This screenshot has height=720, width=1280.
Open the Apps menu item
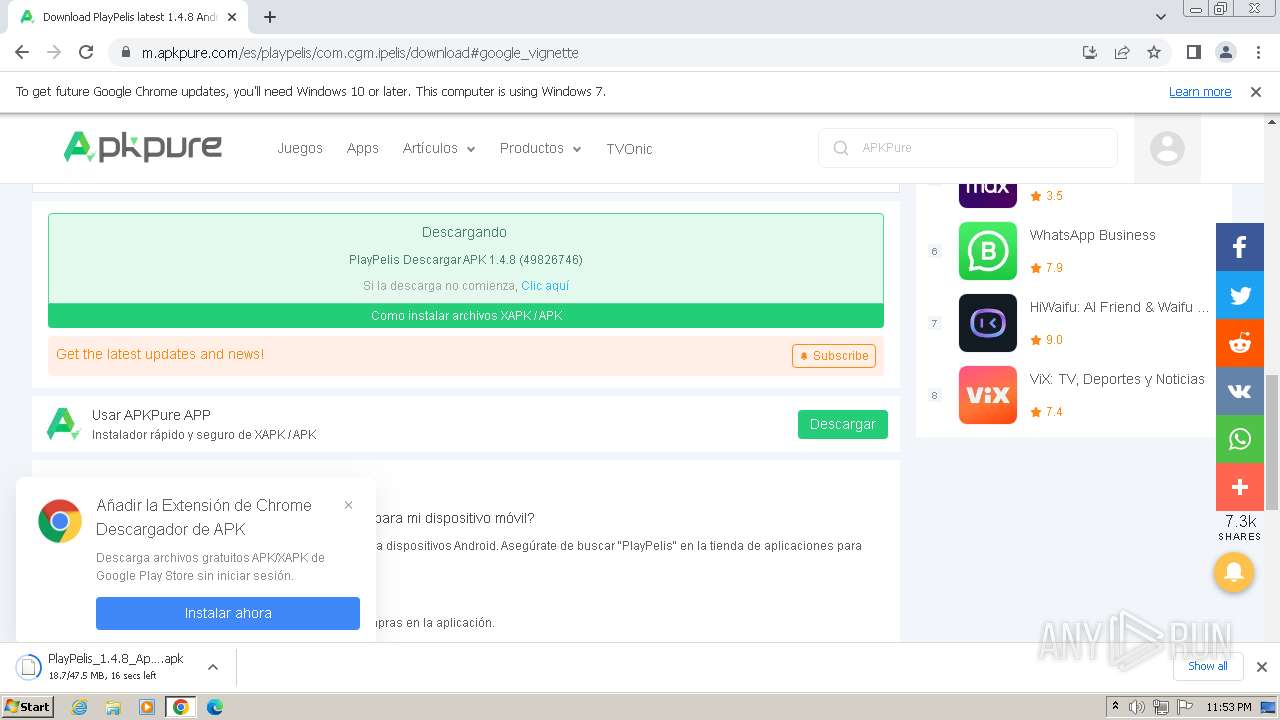tap(362, 148)
